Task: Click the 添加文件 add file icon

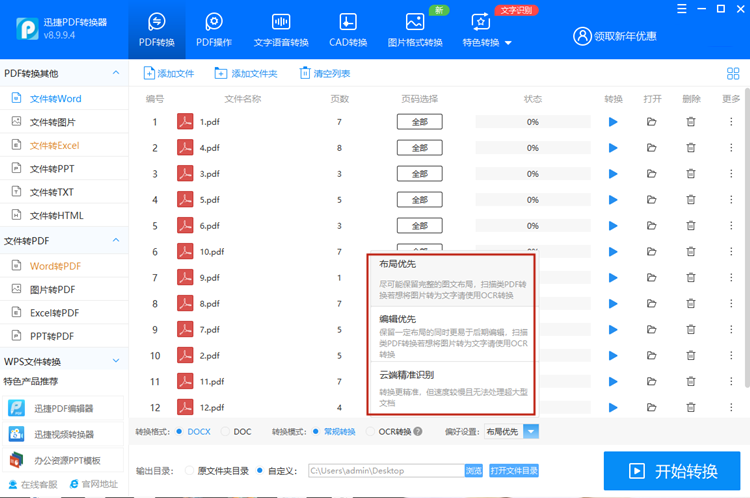Action: coord(150,73)
